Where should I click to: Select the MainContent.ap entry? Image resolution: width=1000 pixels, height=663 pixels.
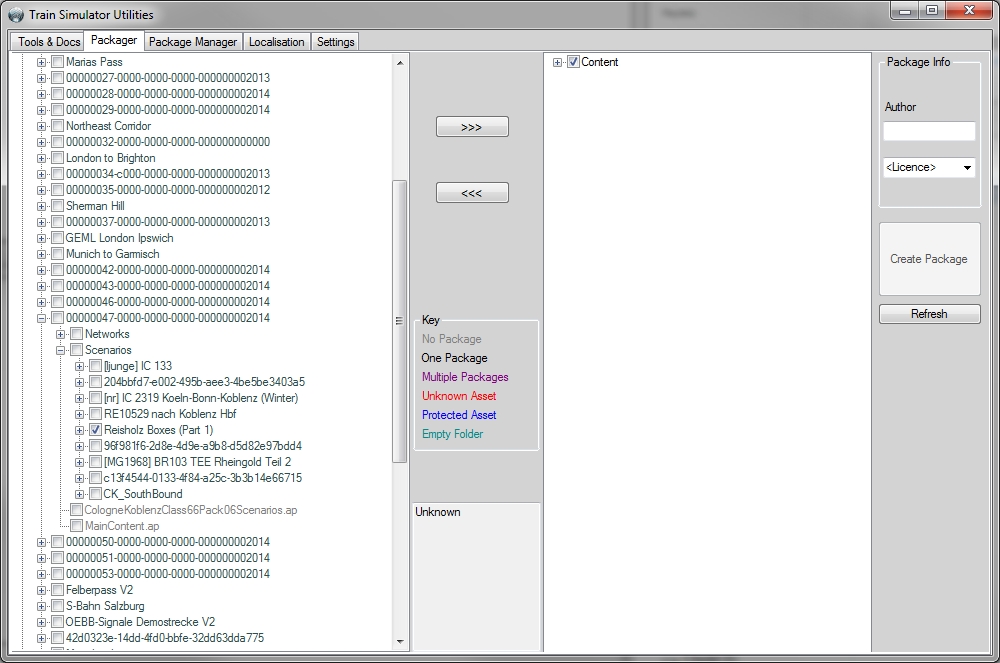pos(122,526)
